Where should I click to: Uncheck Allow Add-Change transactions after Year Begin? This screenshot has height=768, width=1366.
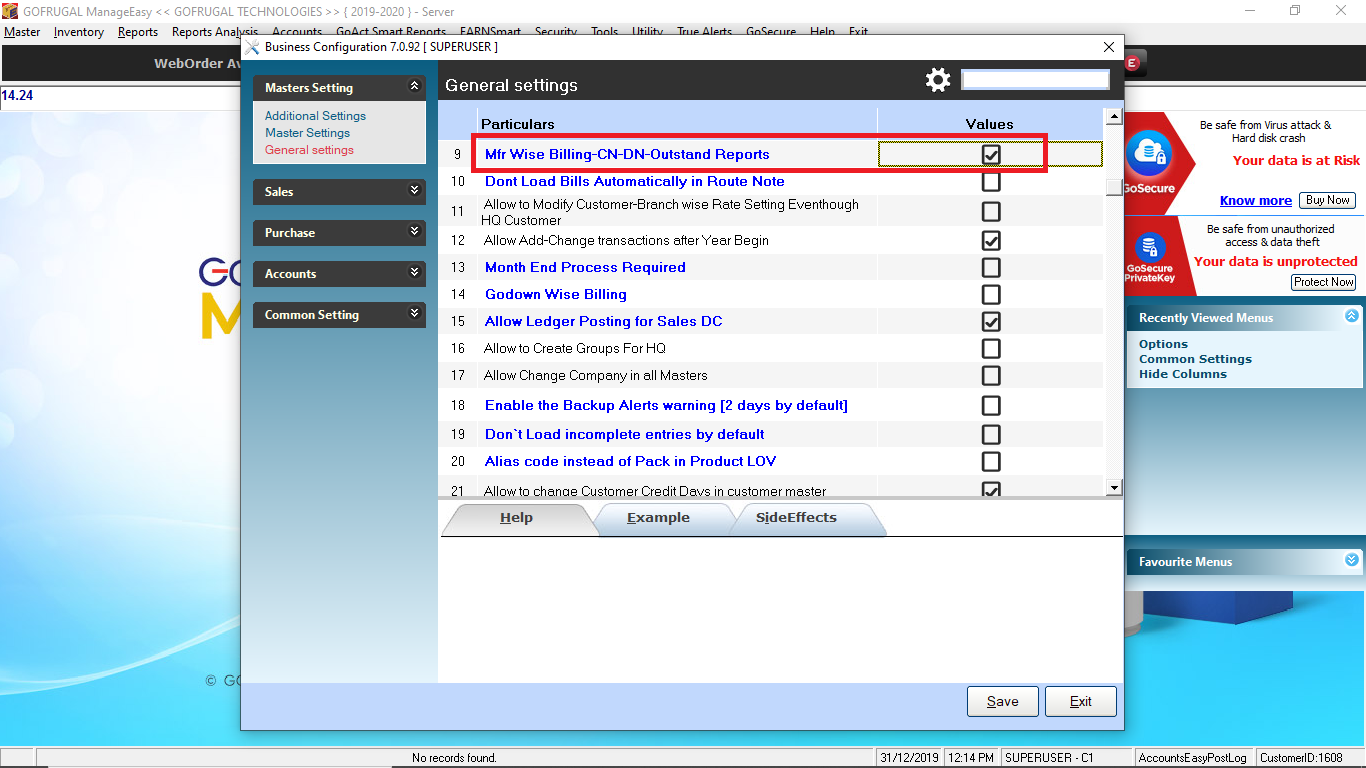pyautogui.click(x=991, y=241)
